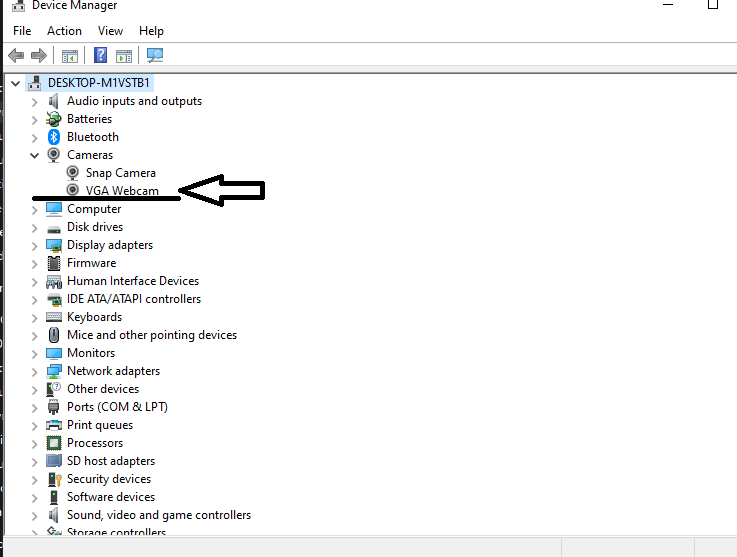Click the Processors chip icon

click(54, 443)
